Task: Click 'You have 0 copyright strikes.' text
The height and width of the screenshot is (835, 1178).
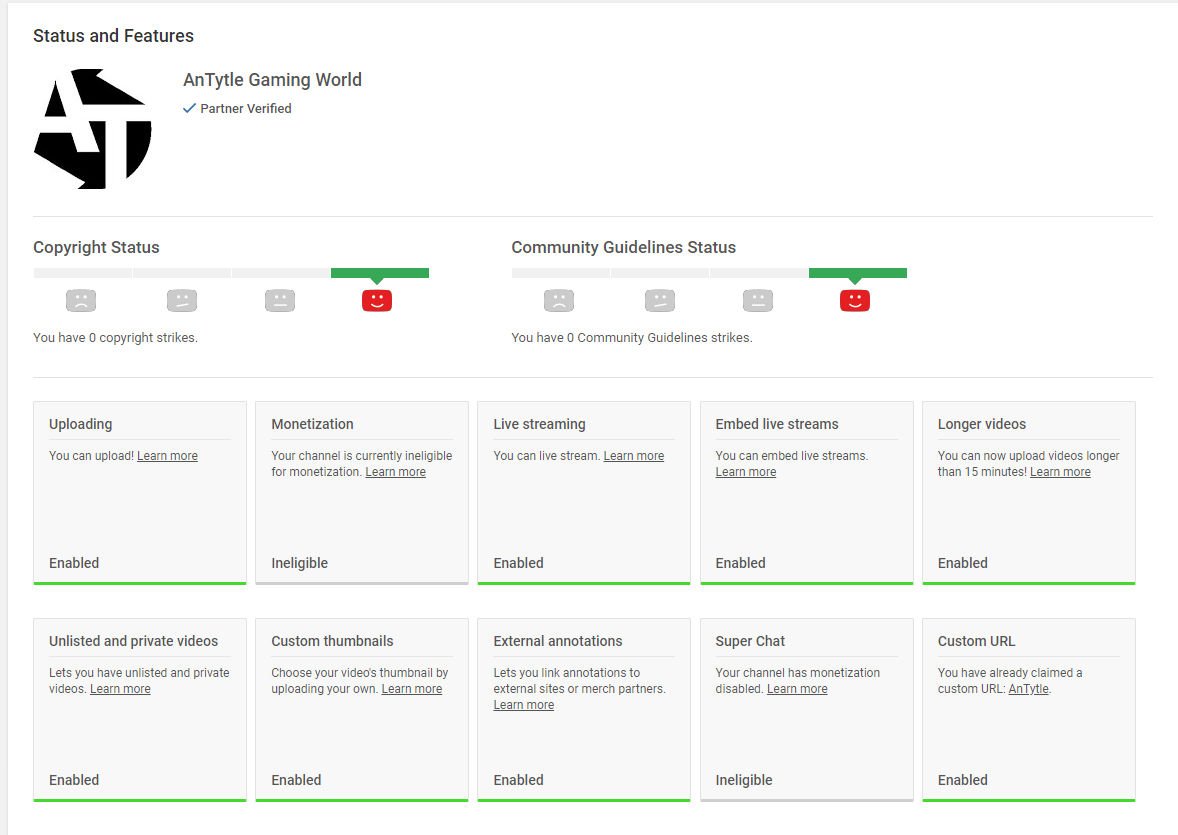Action: pyautogui.click(x=116, y=337)
